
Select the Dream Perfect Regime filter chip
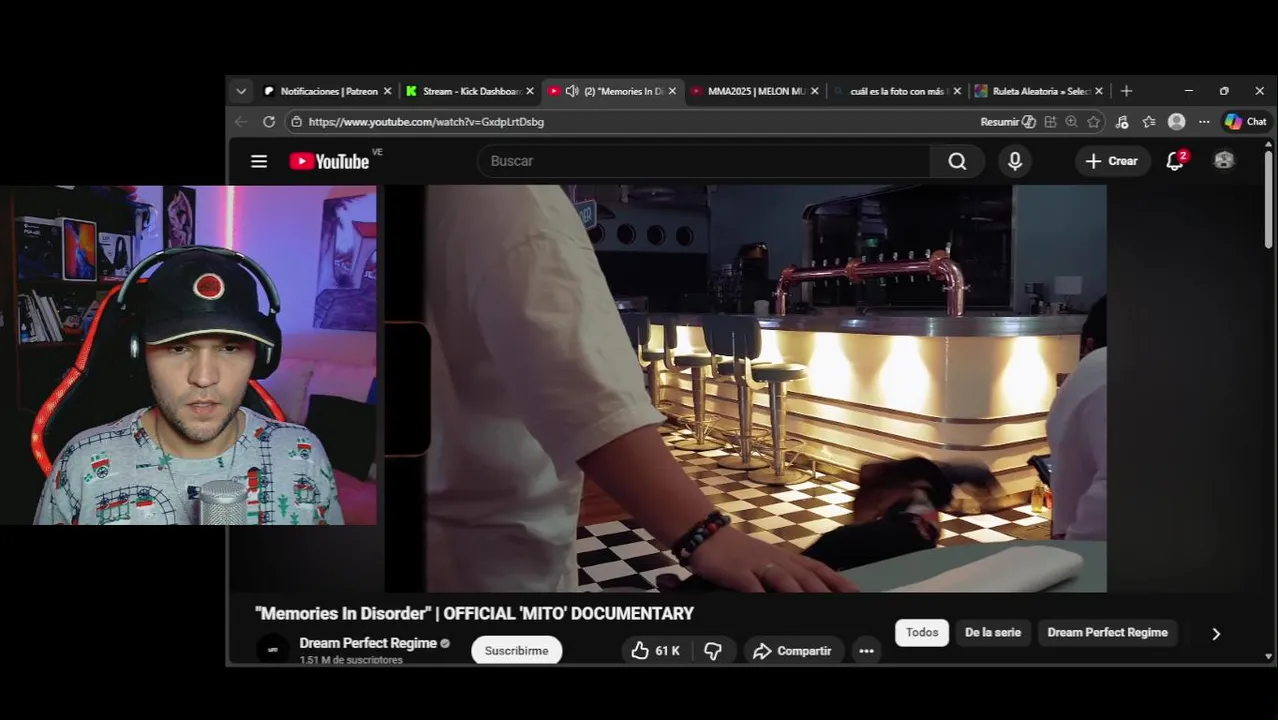pyautogui.click(x=1107, y=632)
